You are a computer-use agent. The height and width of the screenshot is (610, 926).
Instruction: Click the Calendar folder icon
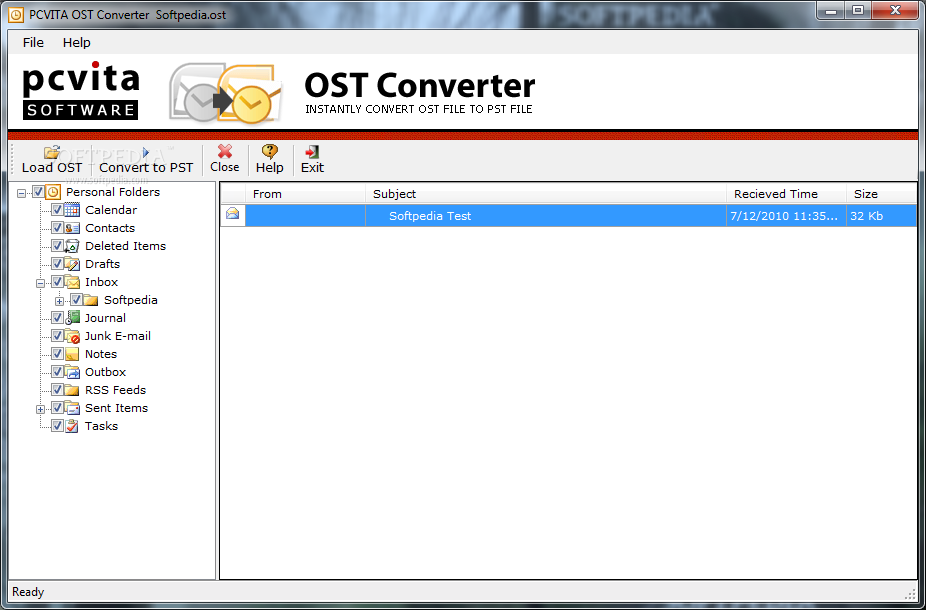point(72,210)
